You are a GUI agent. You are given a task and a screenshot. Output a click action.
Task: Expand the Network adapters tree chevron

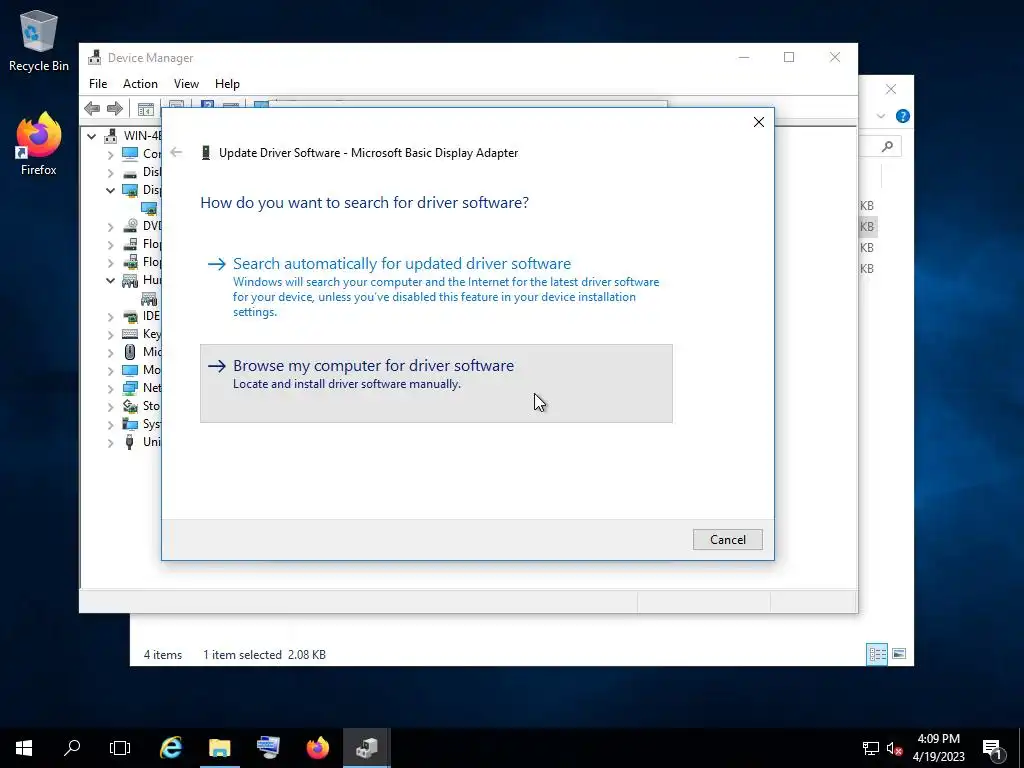pos(110,389)
